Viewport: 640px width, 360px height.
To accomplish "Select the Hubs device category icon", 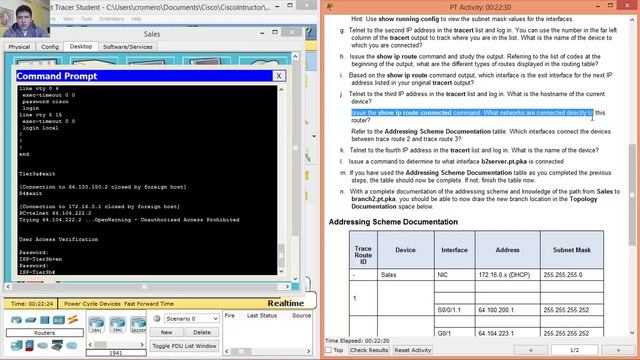I will pyautogui.click(x=45, y=320).
